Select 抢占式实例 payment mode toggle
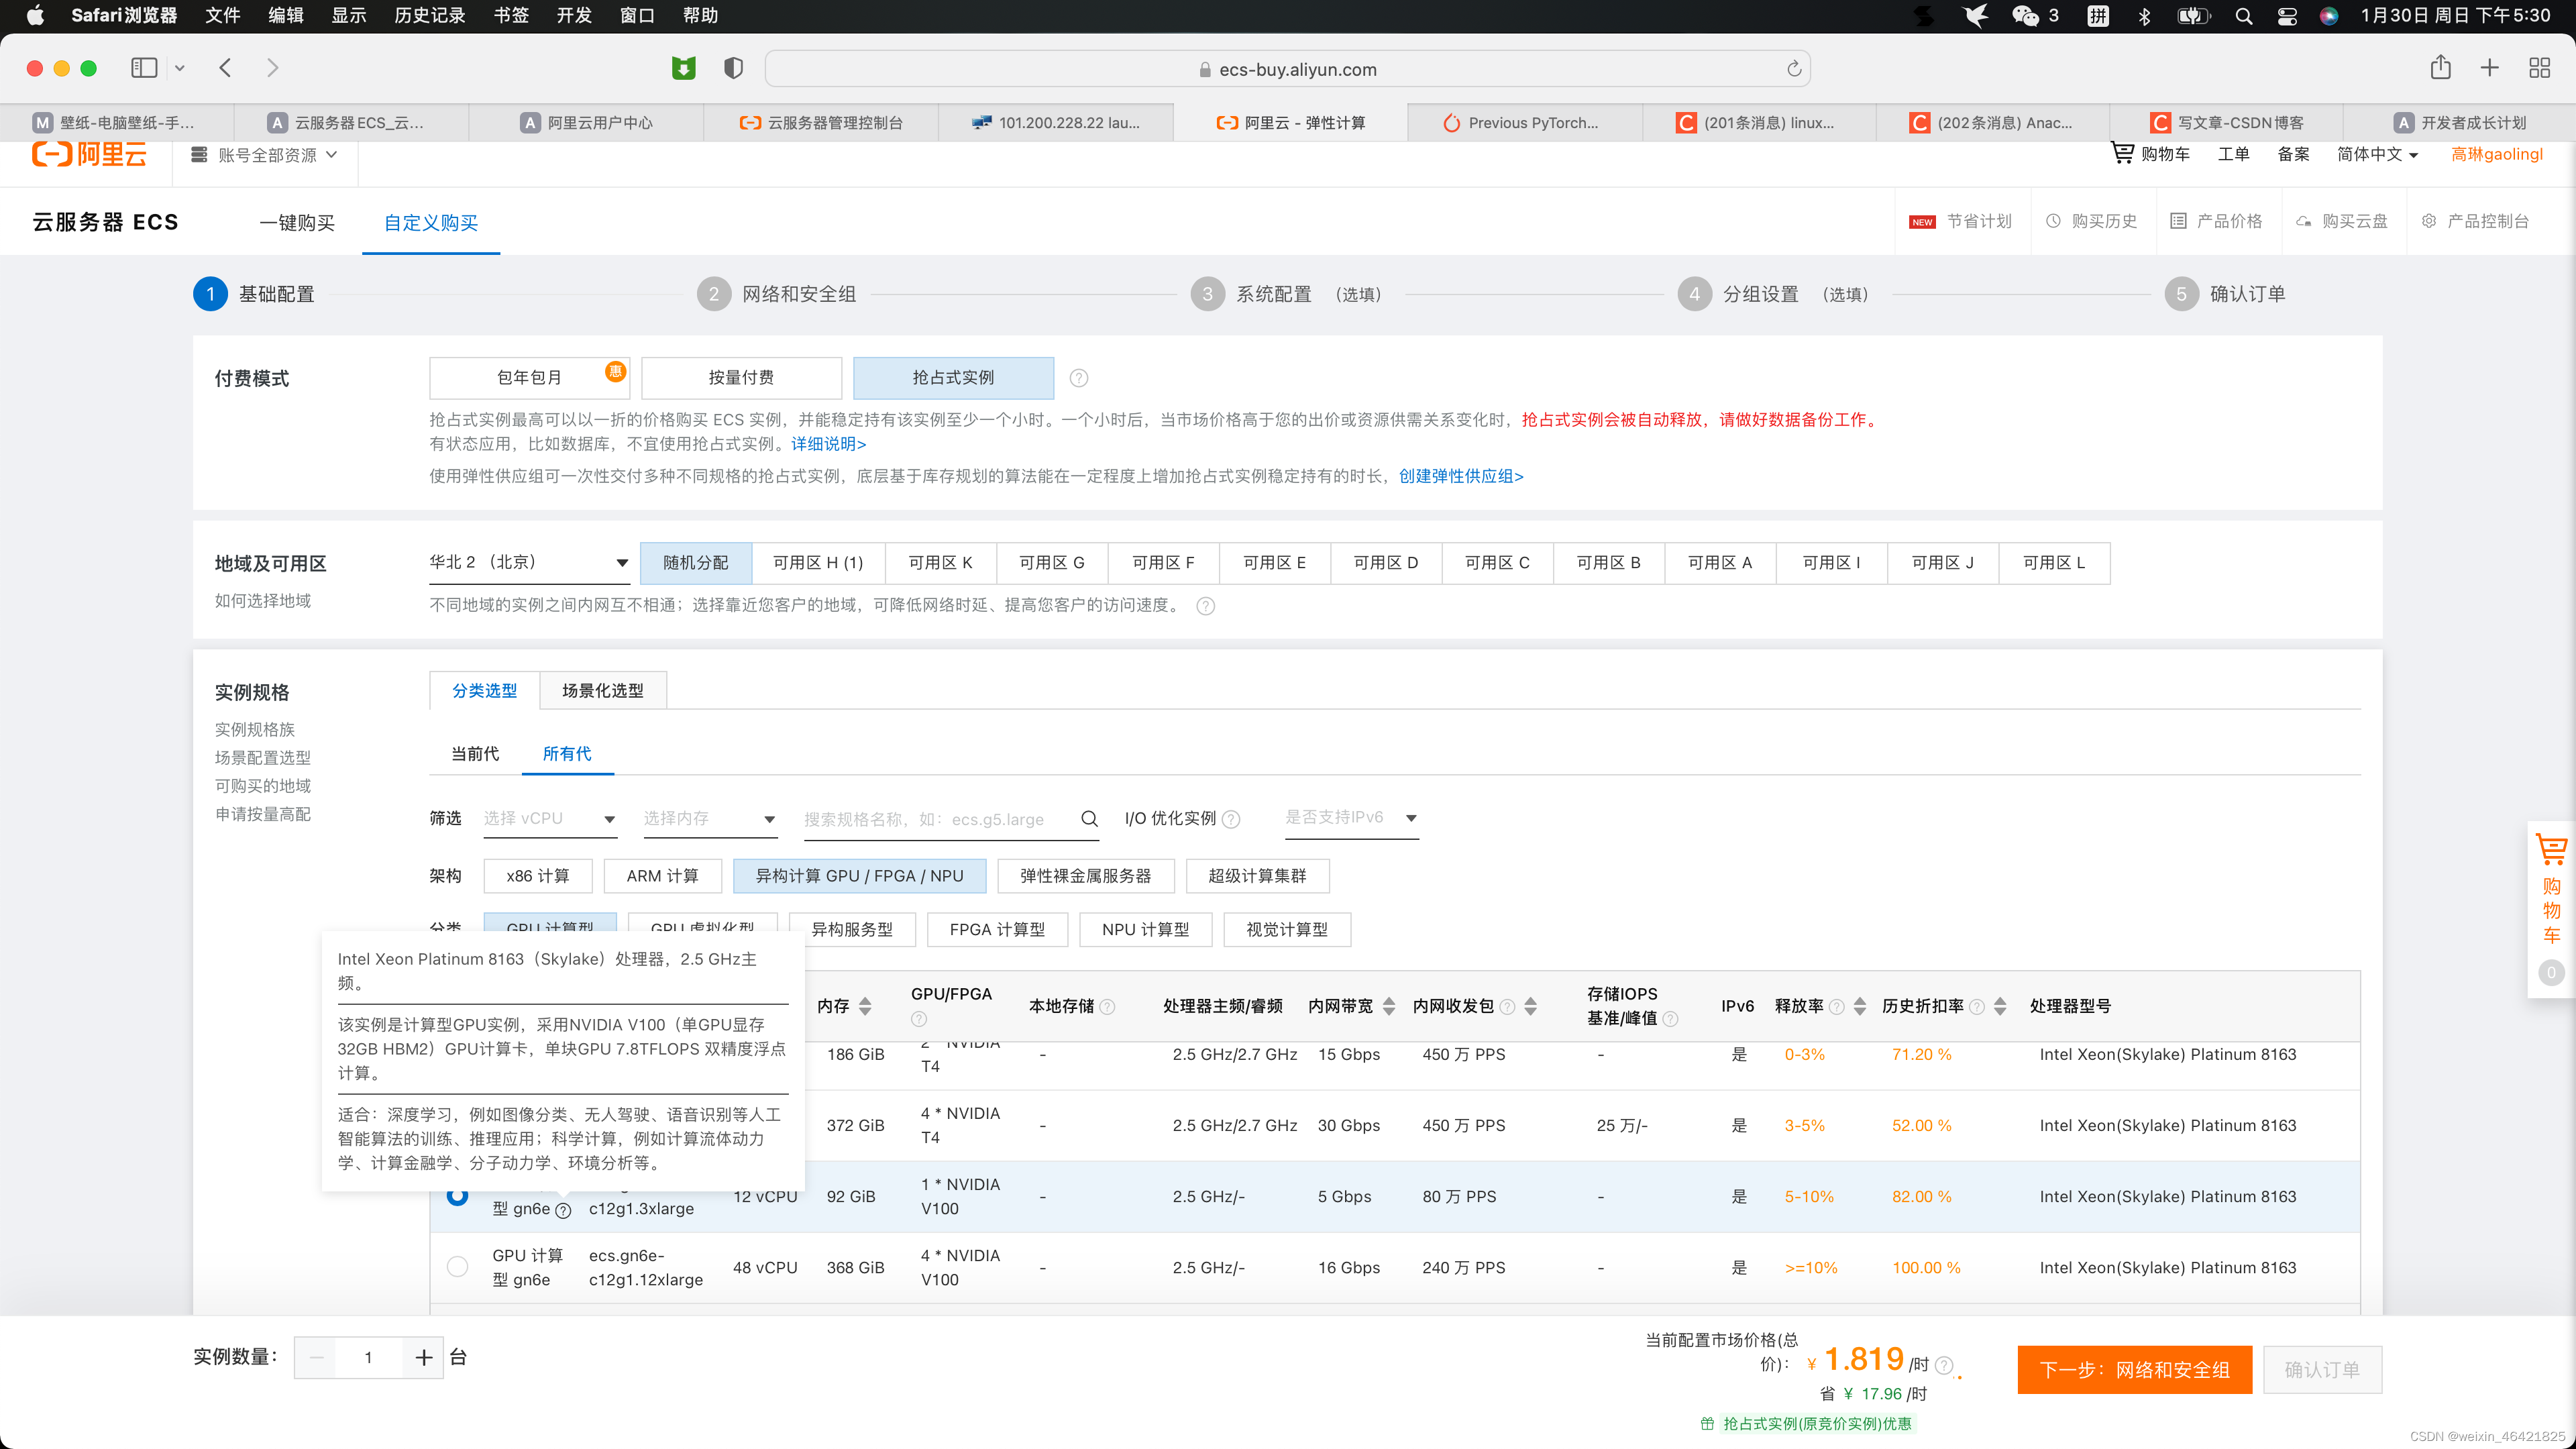The width and height of the screenshot is (2576, 1449). click(x=954, y=377)
